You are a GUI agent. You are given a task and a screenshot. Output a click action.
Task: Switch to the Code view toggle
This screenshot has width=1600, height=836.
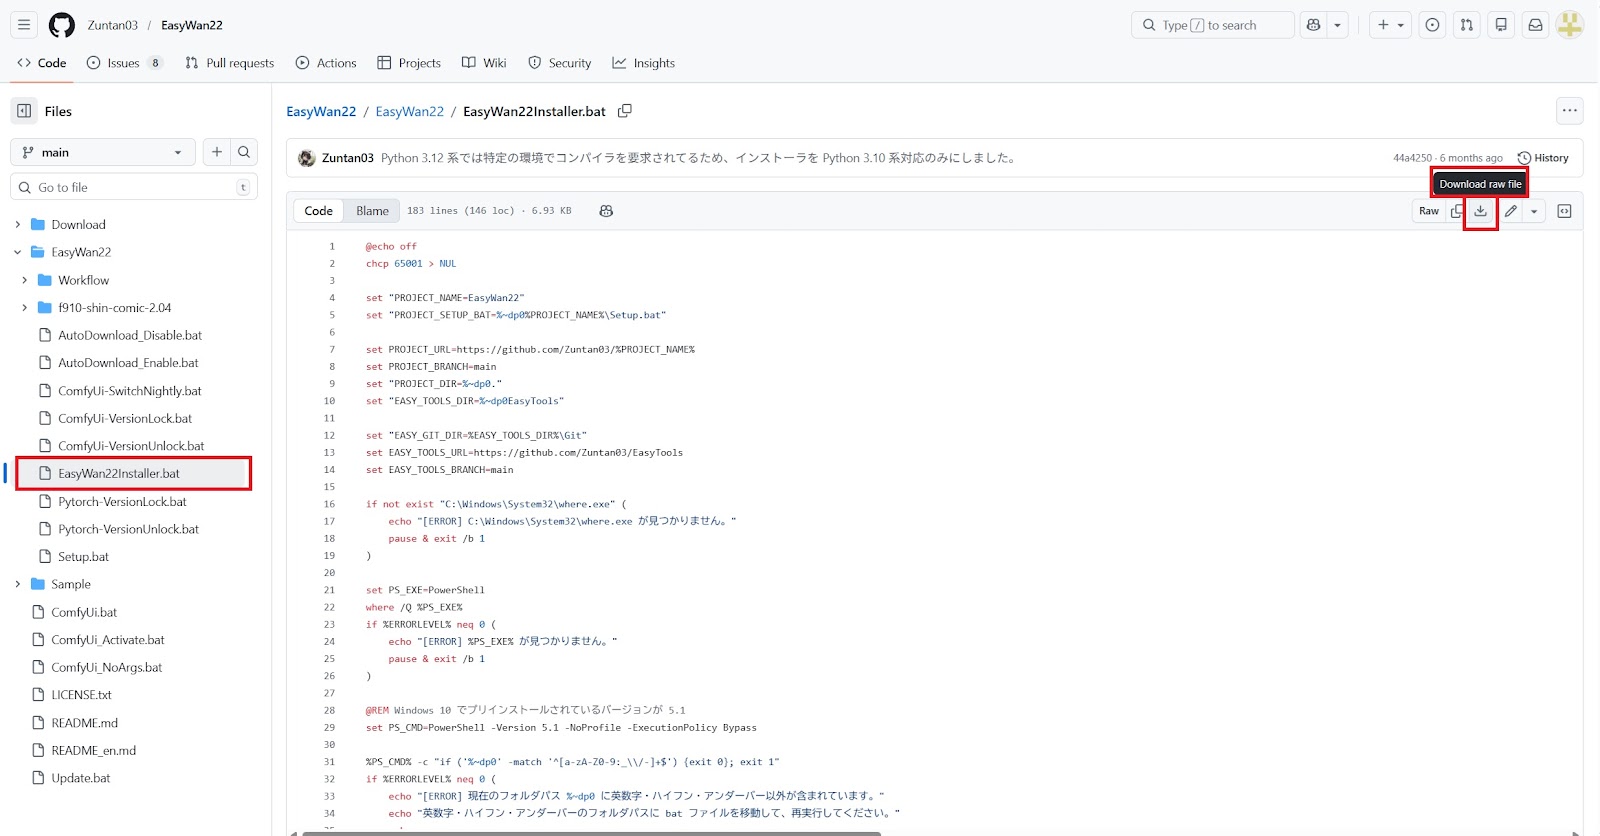pos(318,211)
